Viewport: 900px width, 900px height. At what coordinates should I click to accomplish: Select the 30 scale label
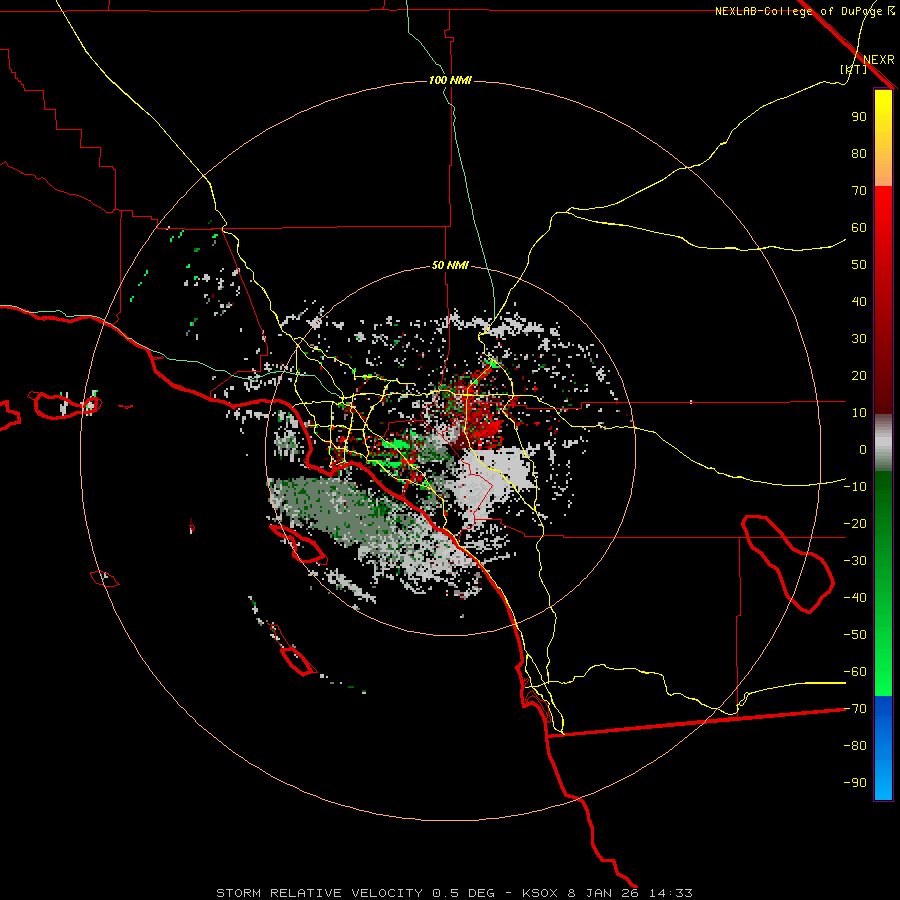859,339
